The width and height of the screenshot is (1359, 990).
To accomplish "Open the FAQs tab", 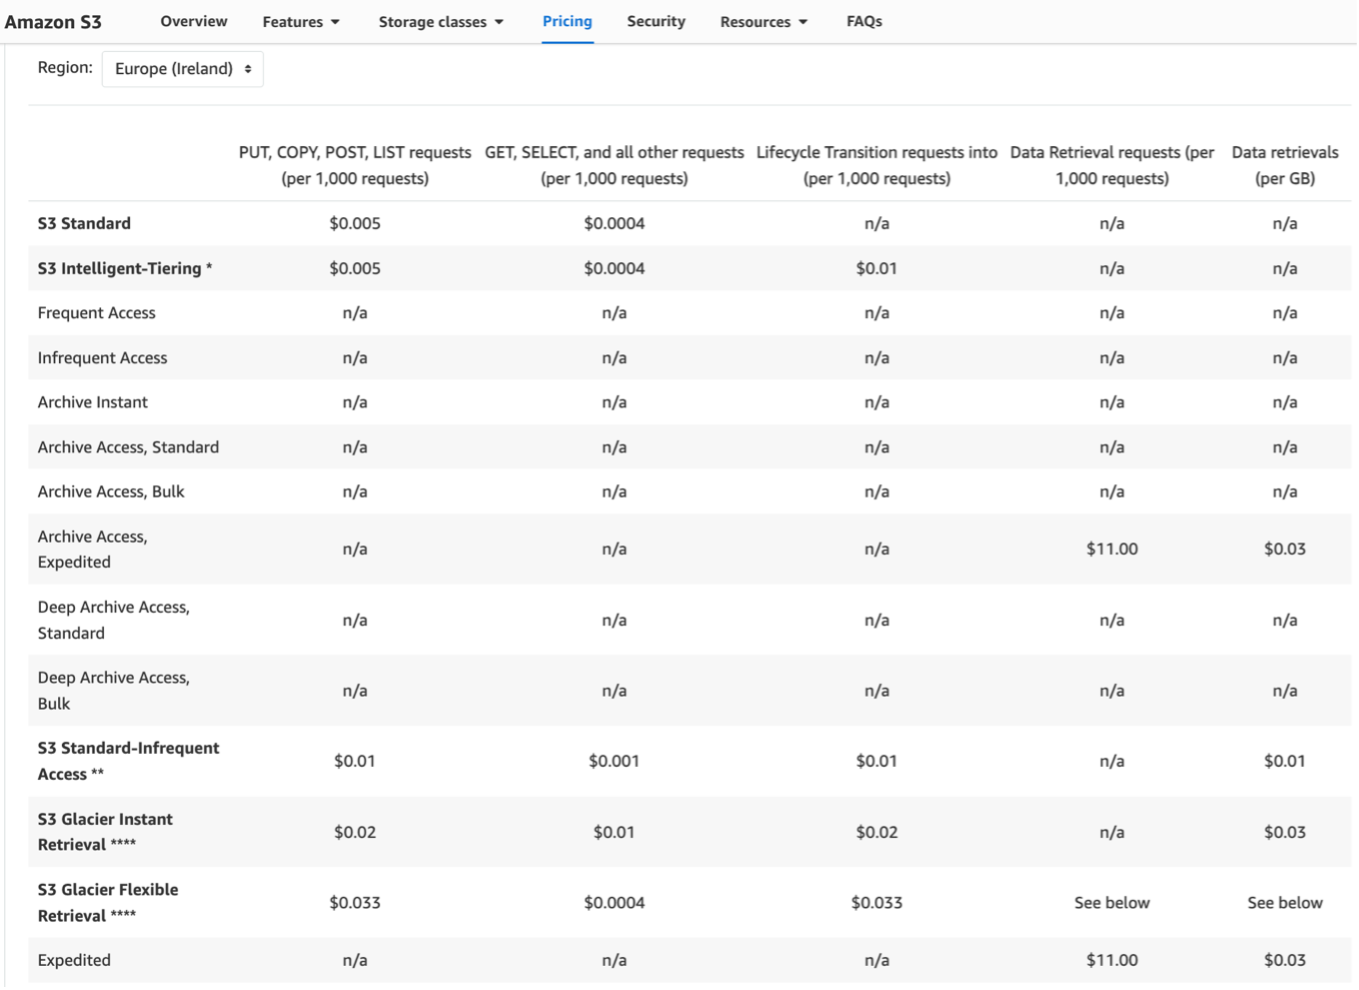I will [864, 21].
